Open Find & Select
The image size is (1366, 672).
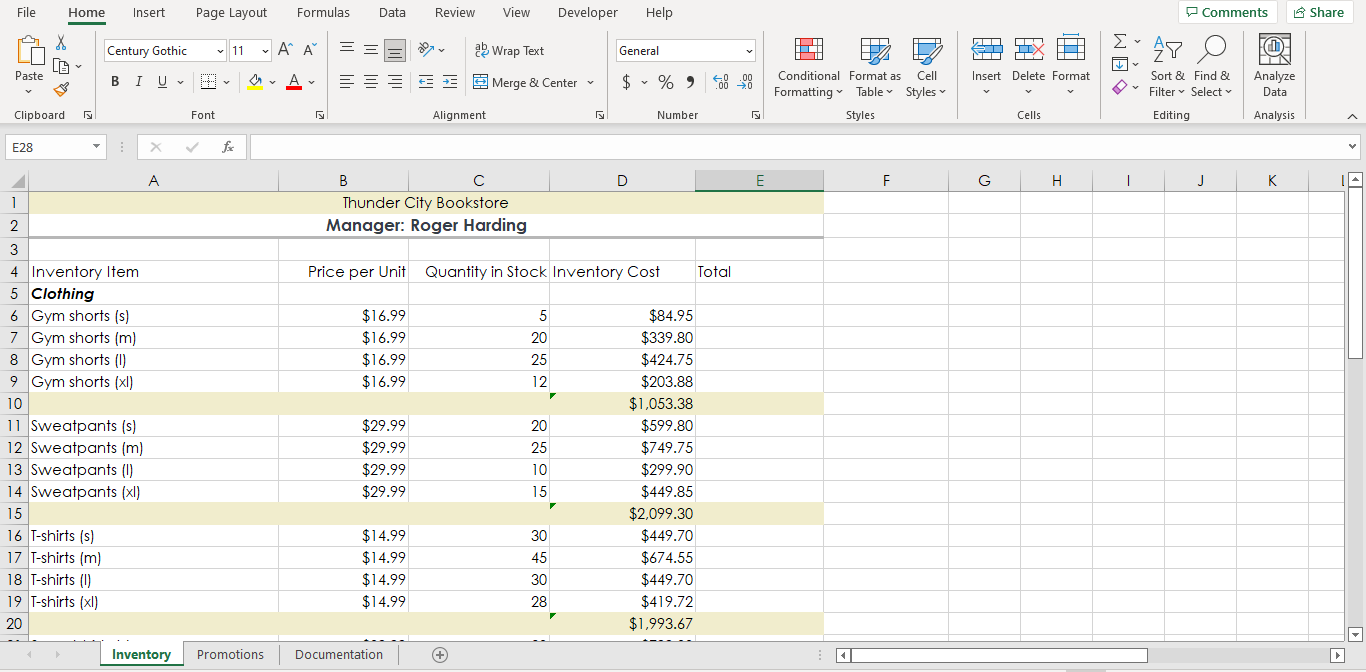[1211, 67]
